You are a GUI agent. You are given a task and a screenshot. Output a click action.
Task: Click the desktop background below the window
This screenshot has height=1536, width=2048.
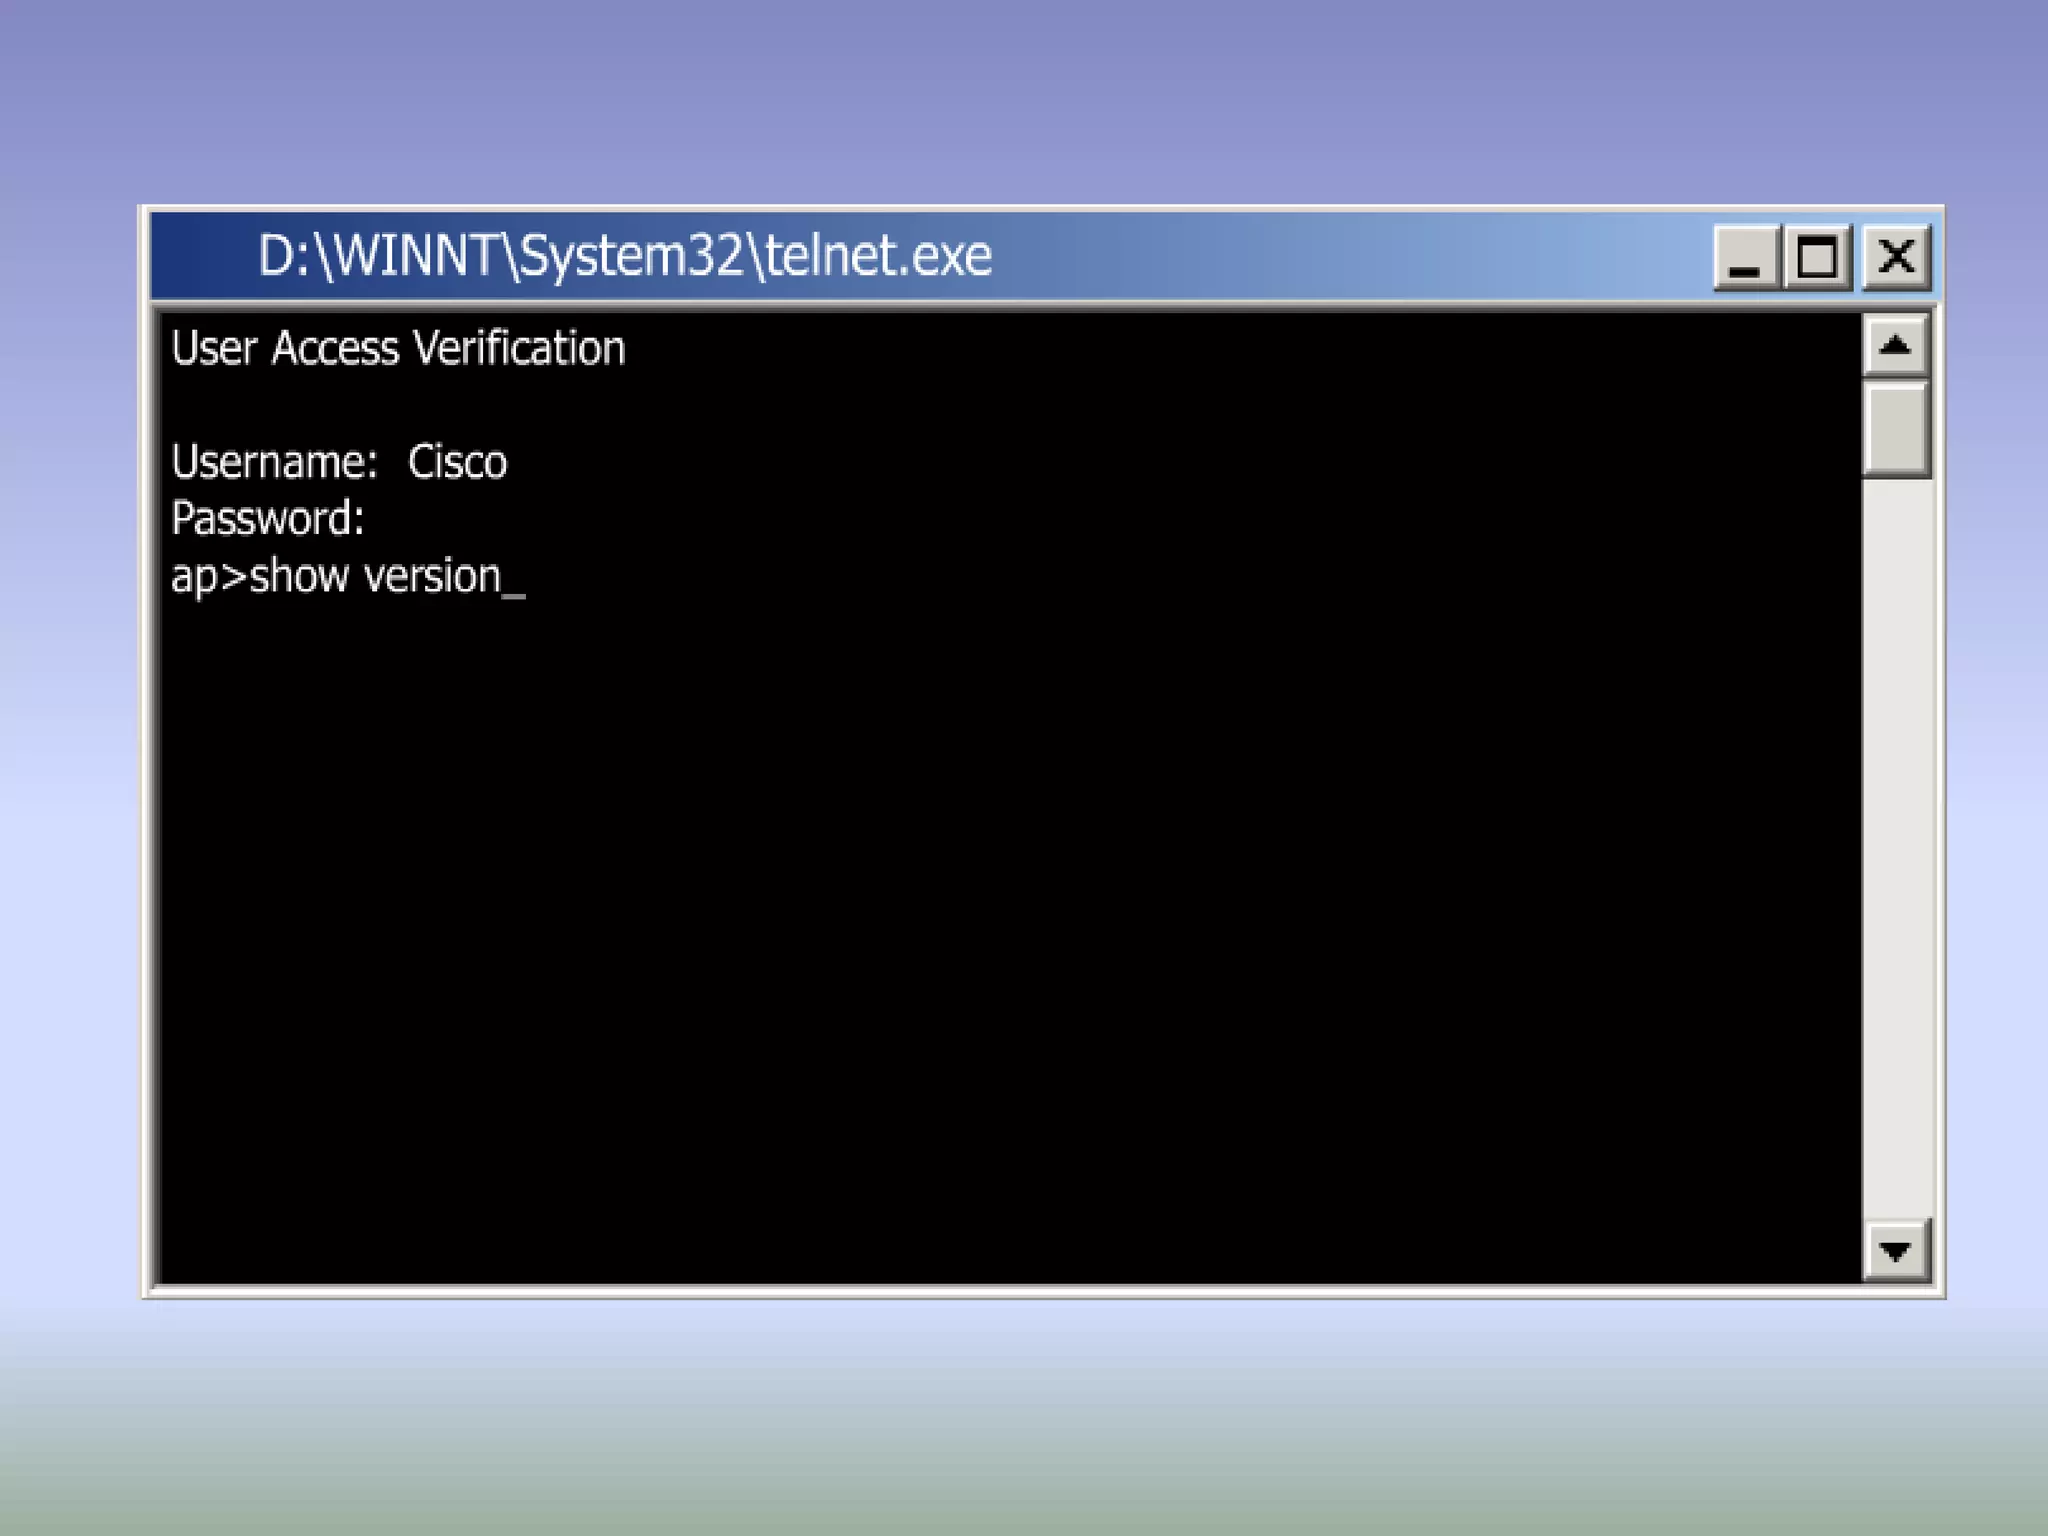click(1024, 1420)
